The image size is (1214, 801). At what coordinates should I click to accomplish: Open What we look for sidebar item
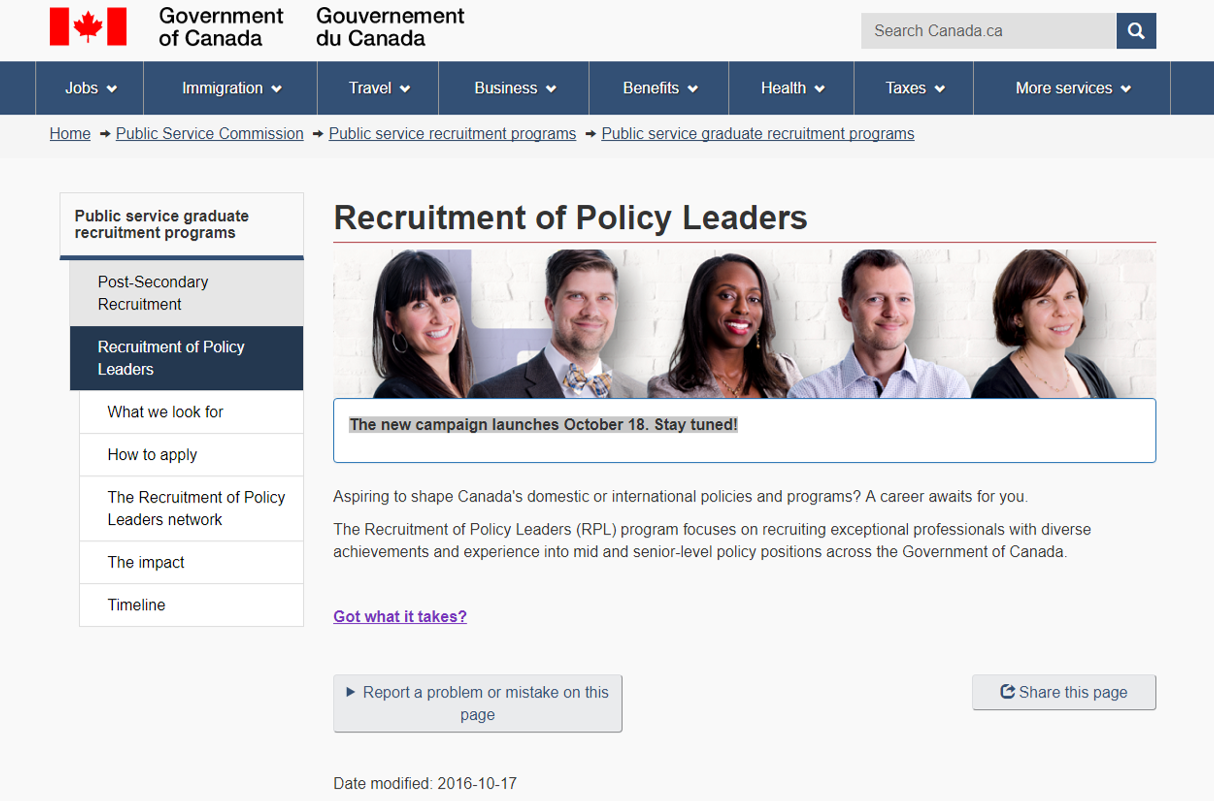pos(191,412)
